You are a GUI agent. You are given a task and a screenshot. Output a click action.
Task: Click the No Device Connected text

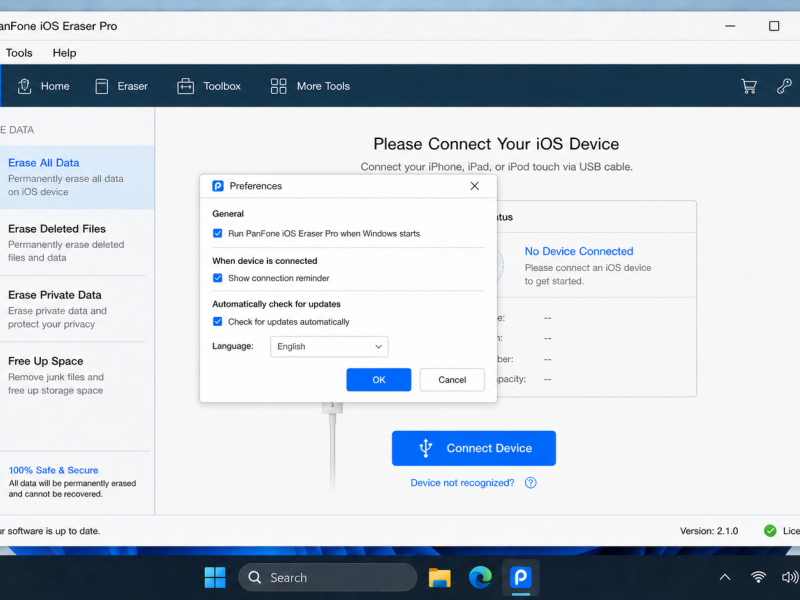click(579, 251)
